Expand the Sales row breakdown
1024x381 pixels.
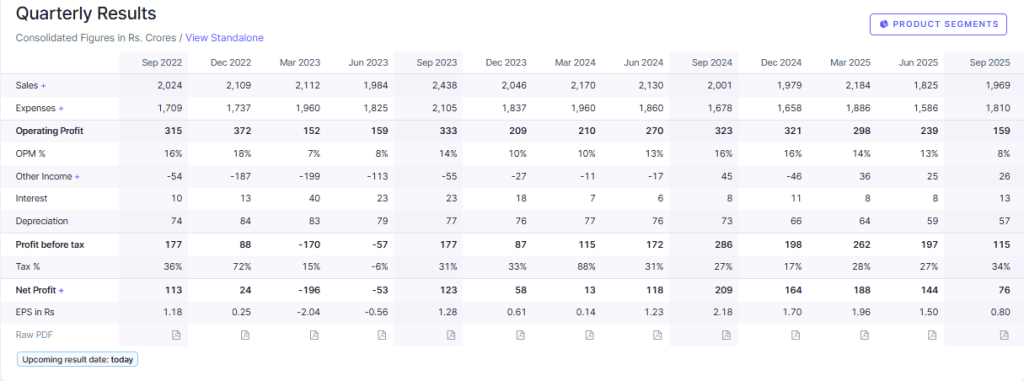tap(44, 86)
